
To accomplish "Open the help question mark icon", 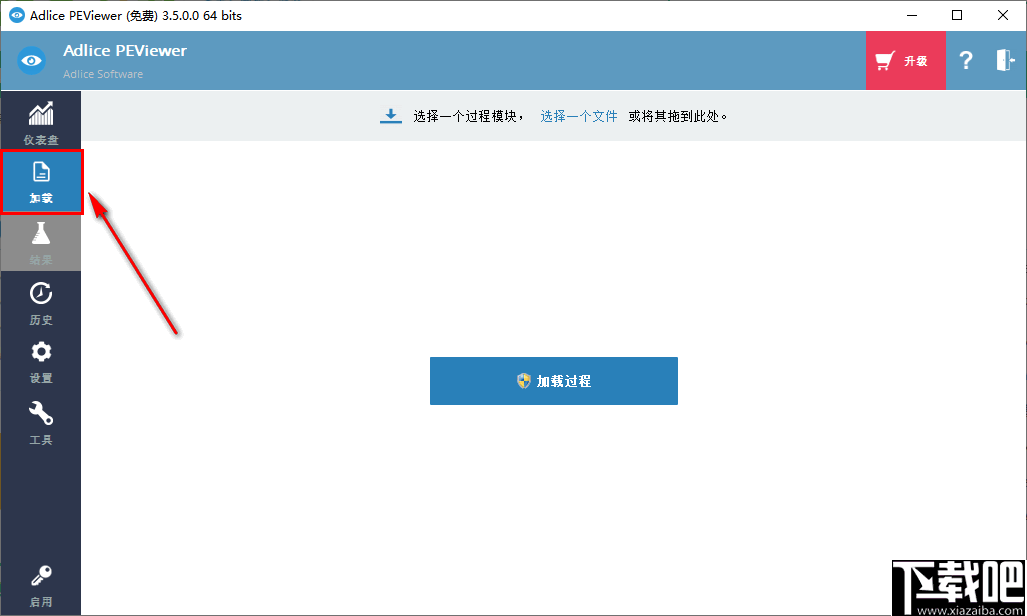I will point(965,60).
